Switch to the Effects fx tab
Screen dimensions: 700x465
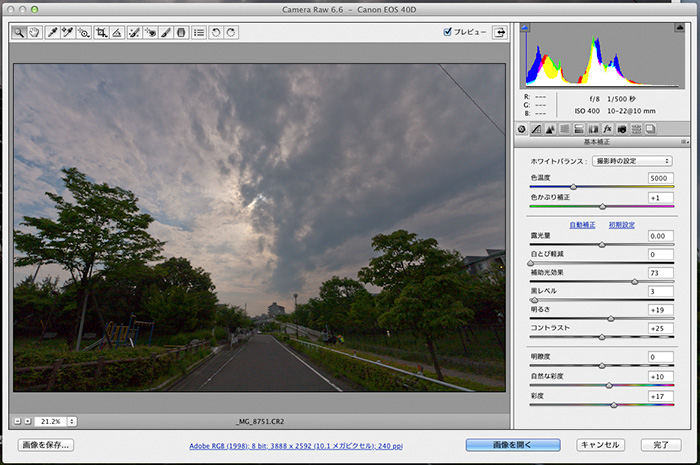tap(607, 129)
